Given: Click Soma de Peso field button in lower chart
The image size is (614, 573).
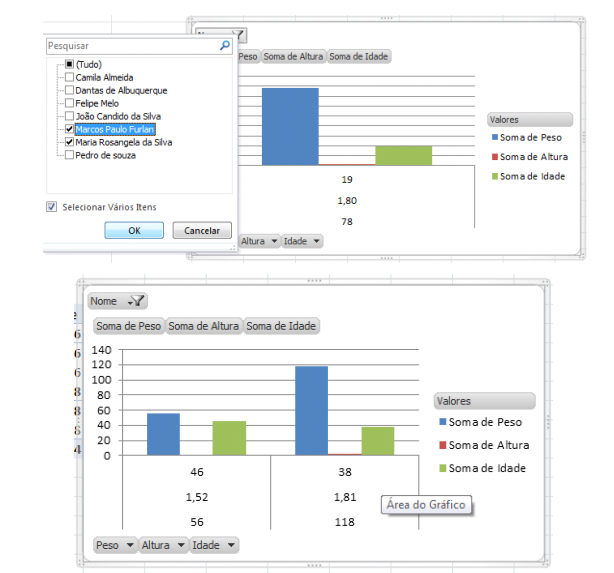Looking at the screenshot, I should click(x=129, y=326).
